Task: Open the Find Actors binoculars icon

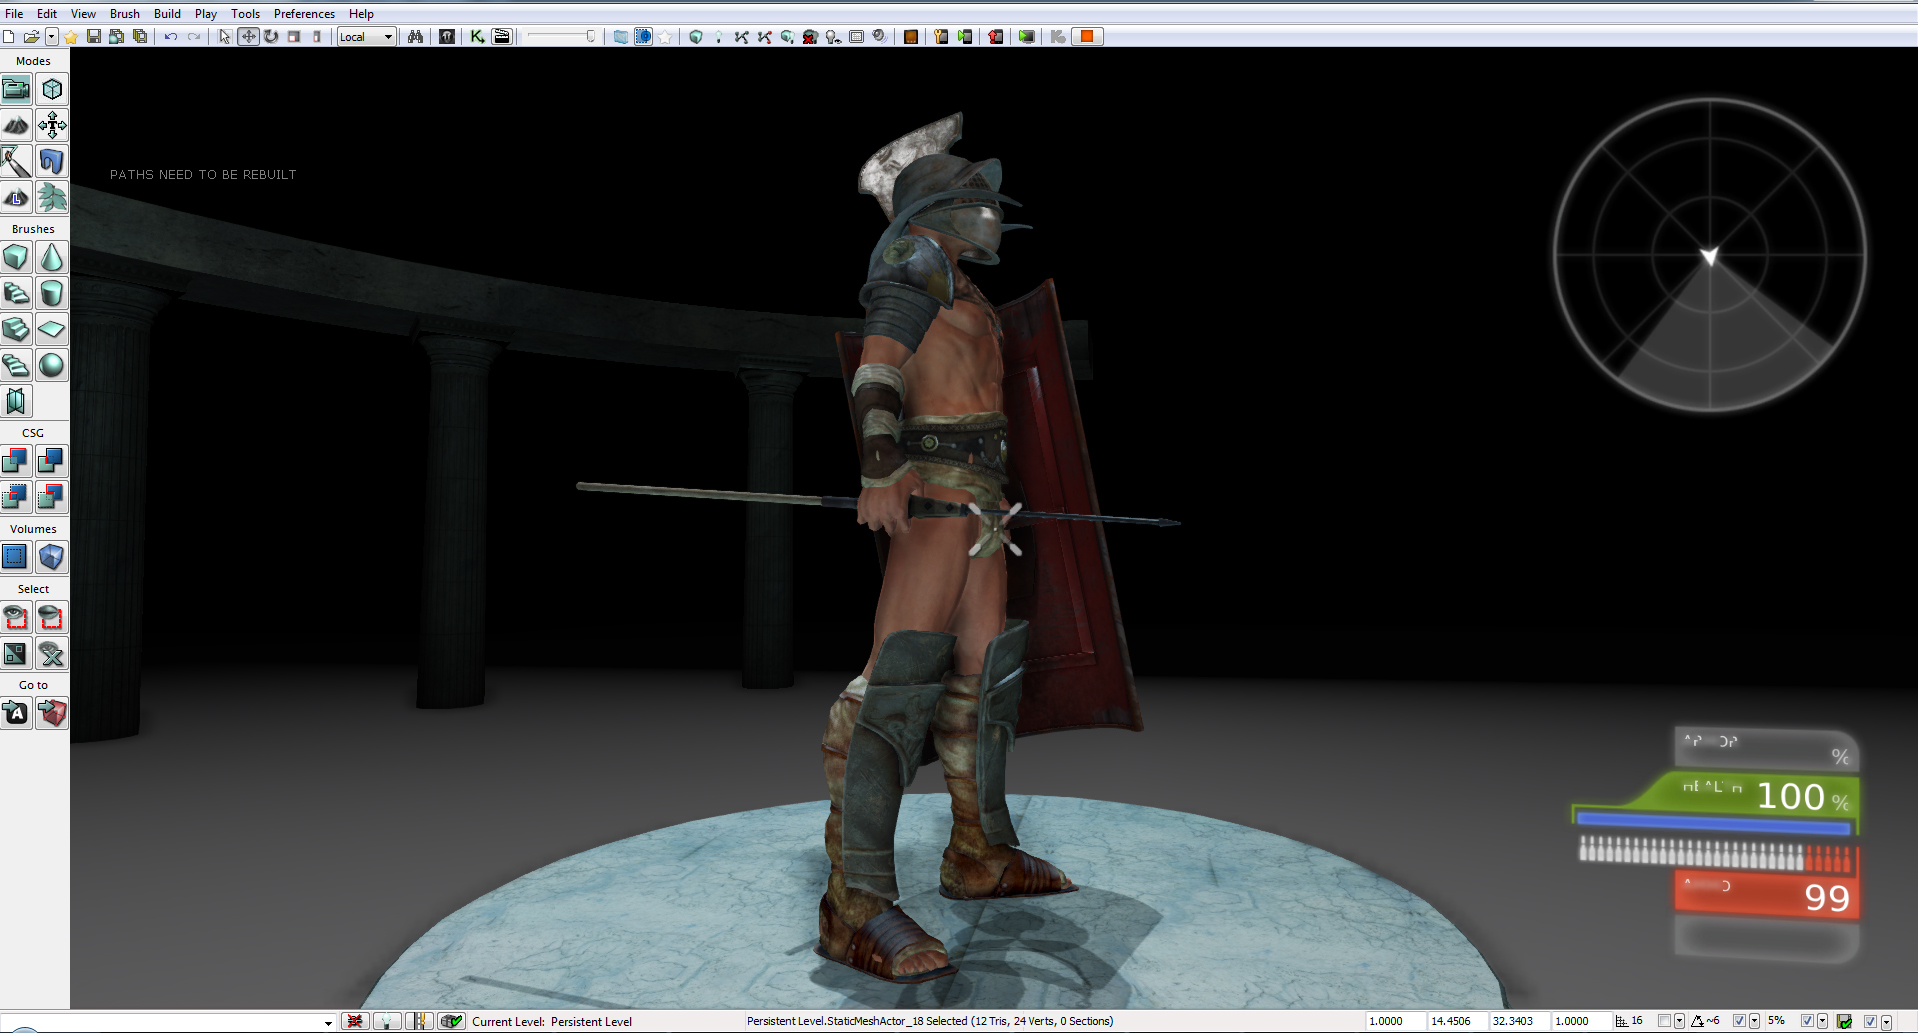Action: [416, 37]
